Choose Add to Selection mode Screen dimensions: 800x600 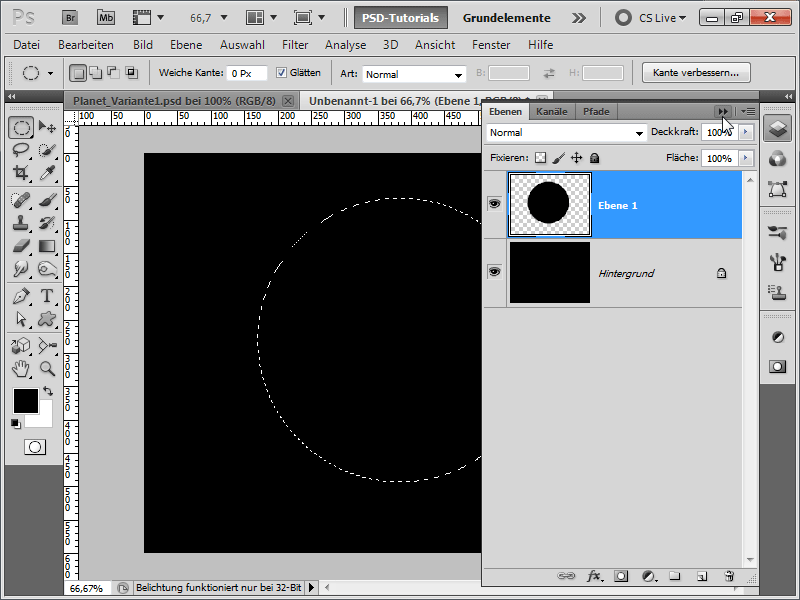pos(96,73)
